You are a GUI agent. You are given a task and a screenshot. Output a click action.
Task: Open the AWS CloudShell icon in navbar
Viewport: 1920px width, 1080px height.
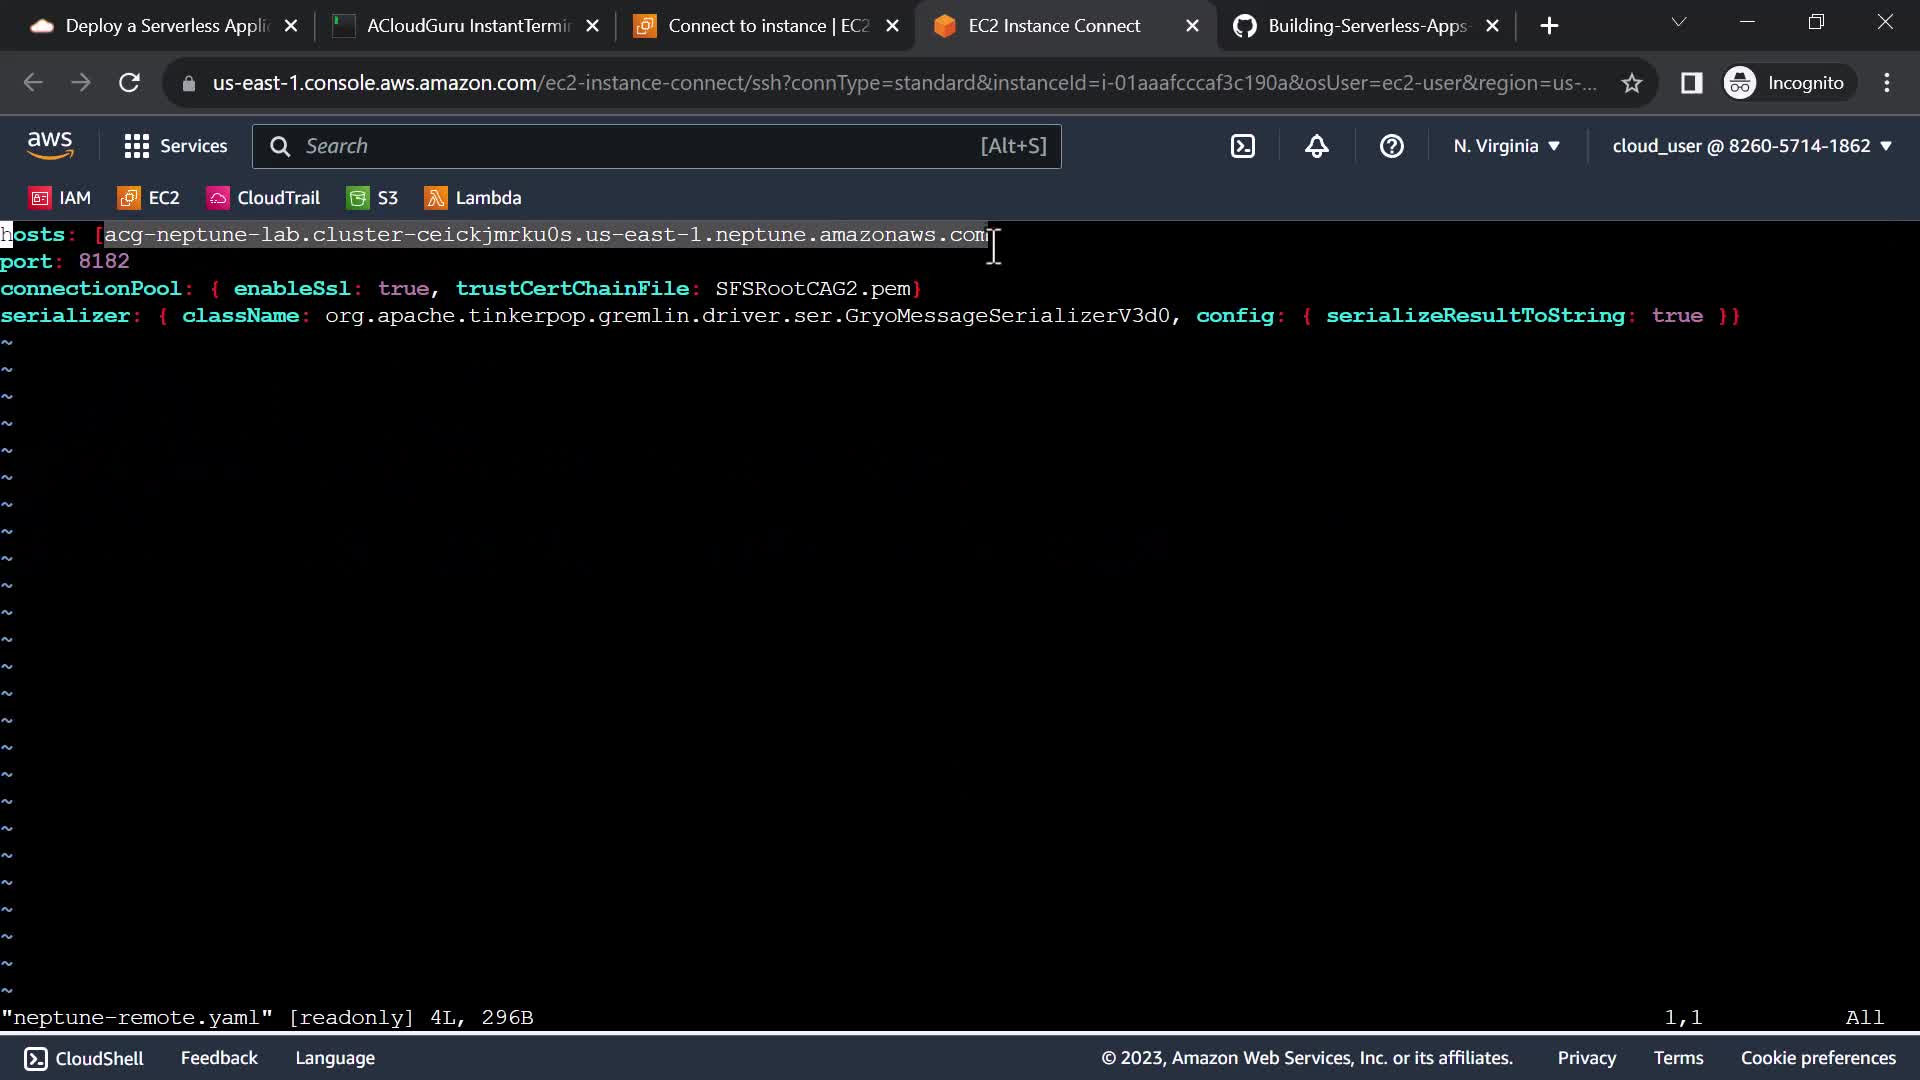pyautogui.click(x=1242, y=146)
